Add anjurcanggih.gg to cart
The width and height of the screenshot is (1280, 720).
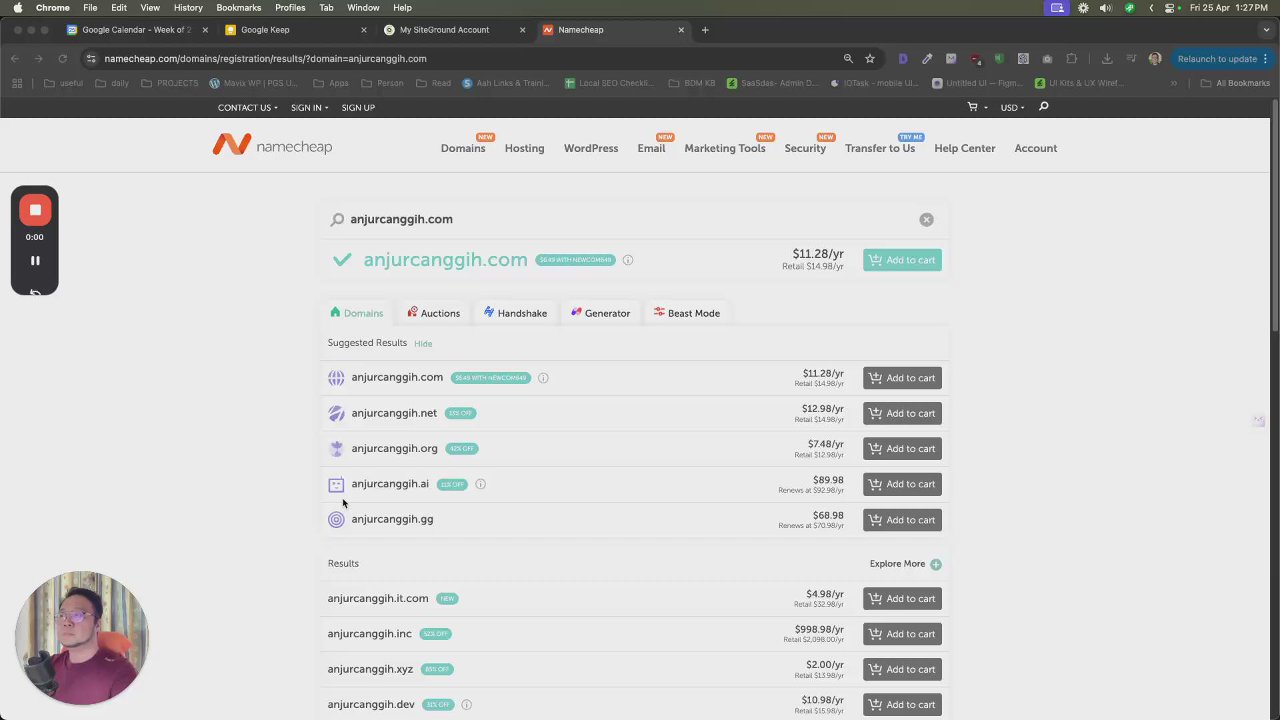902,520
